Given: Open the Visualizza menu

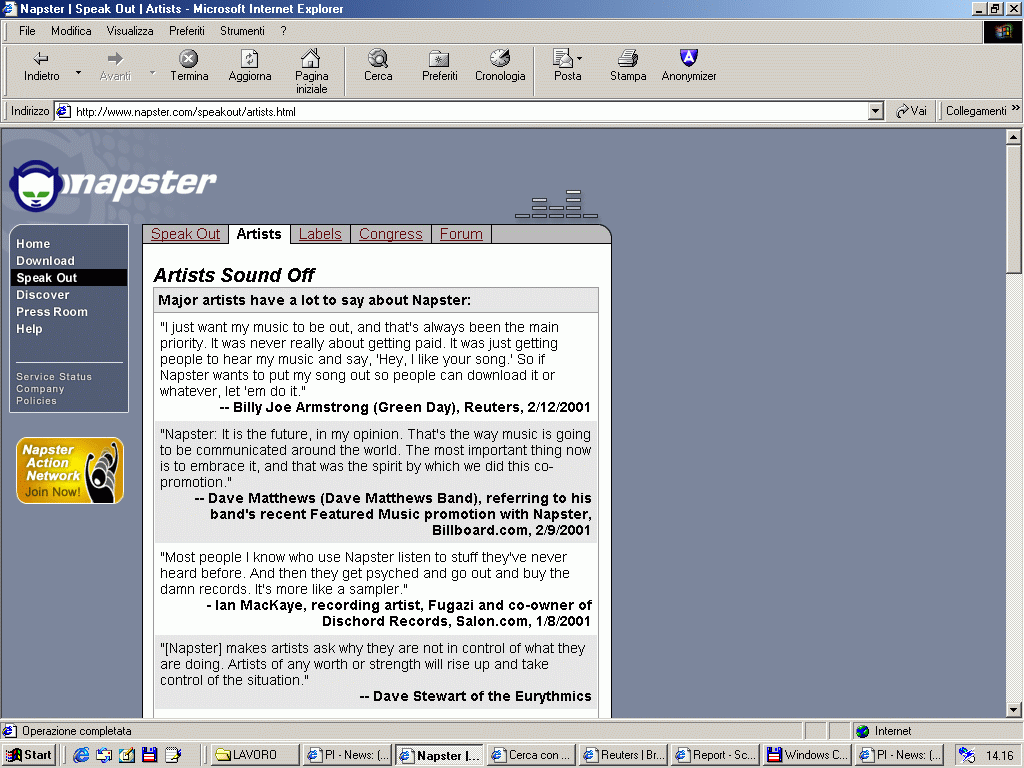Looking at the screenshot, I should (x=130, y=31).
